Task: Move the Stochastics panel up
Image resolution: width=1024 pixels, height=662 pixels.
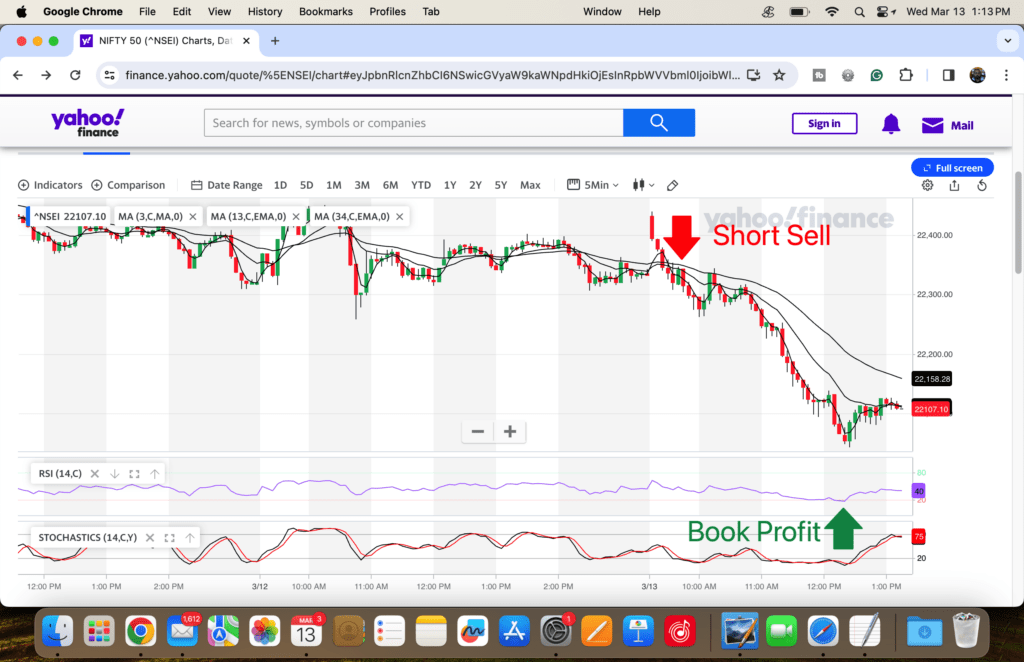Action: coord(189,538)
